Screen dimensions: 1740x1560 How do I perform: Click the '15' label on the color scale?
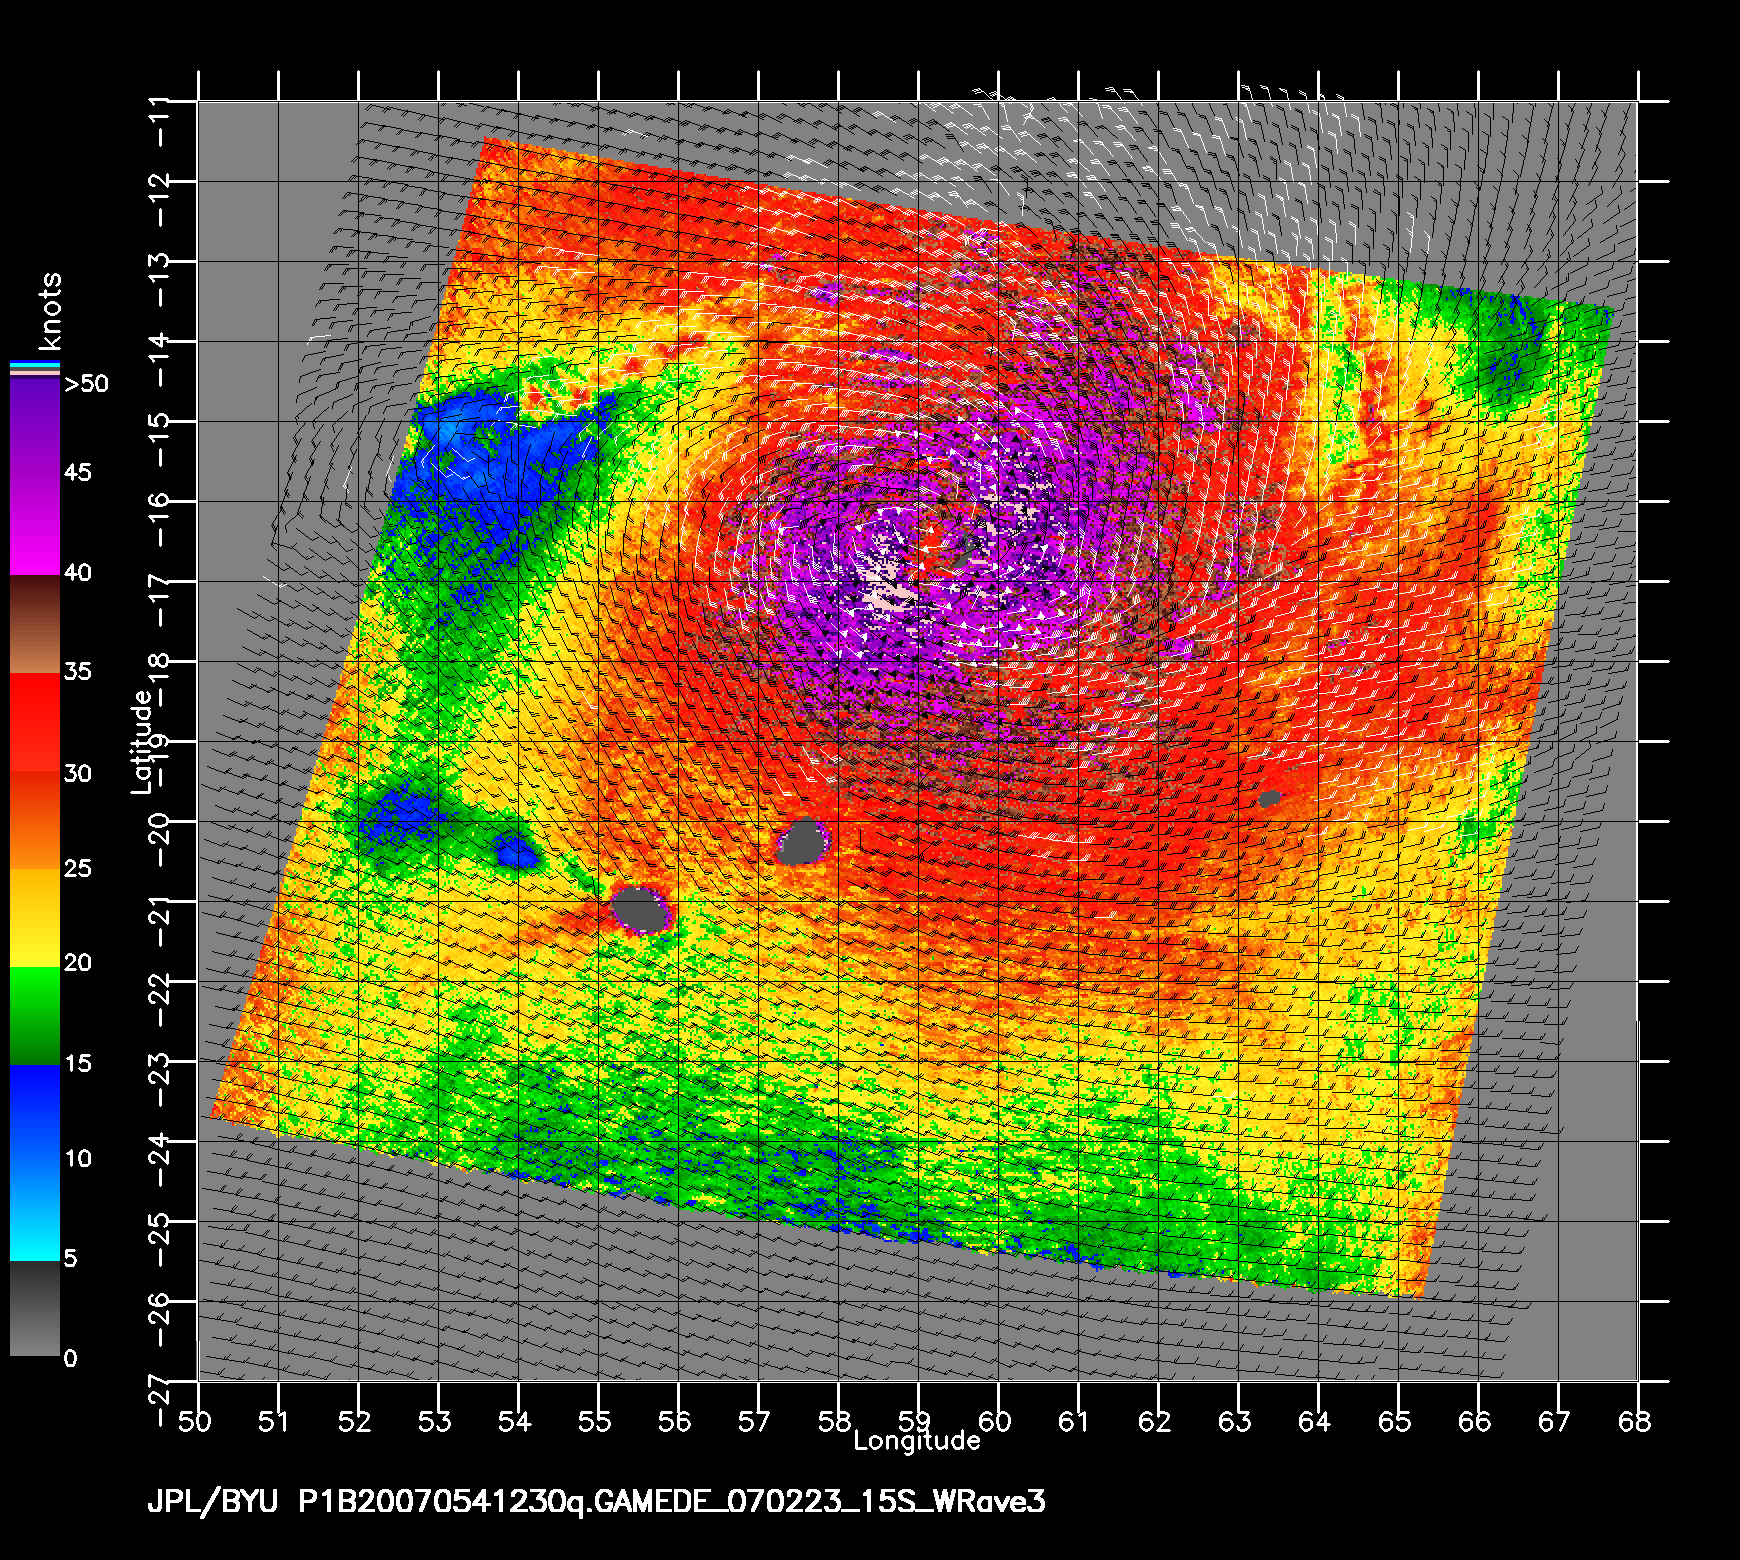click(x=78, y=1064)
